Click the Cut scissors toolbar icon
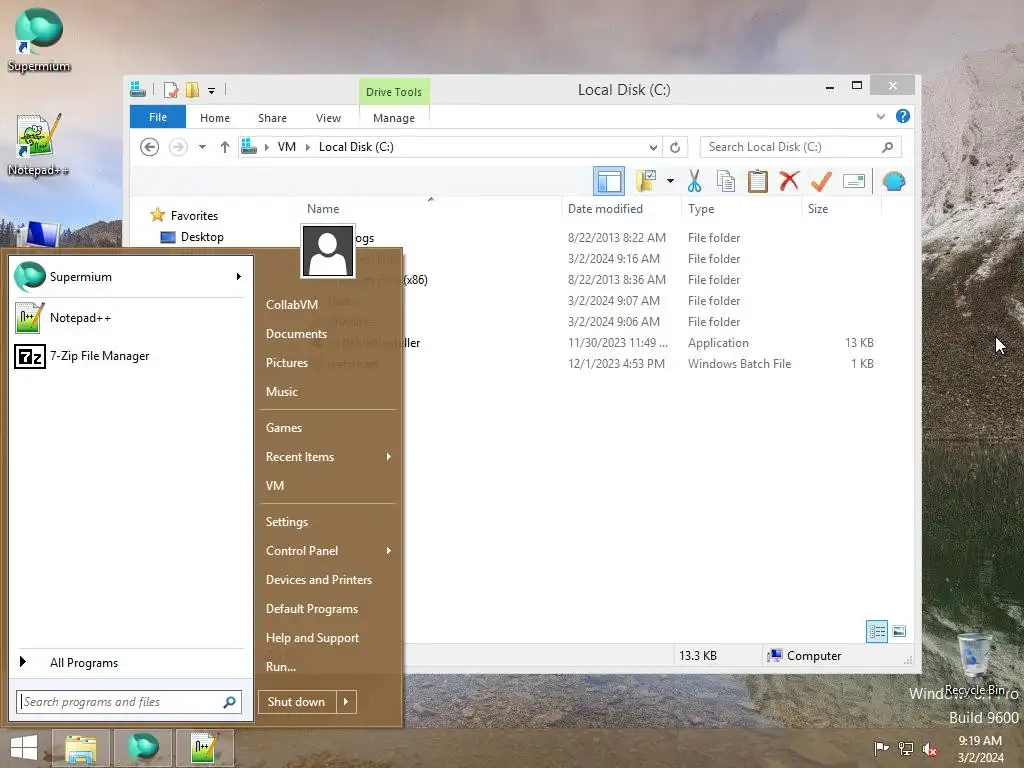 (694, 181)
